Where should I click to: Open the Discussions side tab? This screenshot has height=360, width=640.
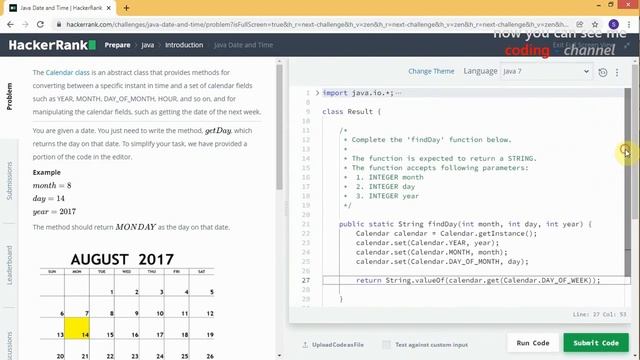pos(9,345)
